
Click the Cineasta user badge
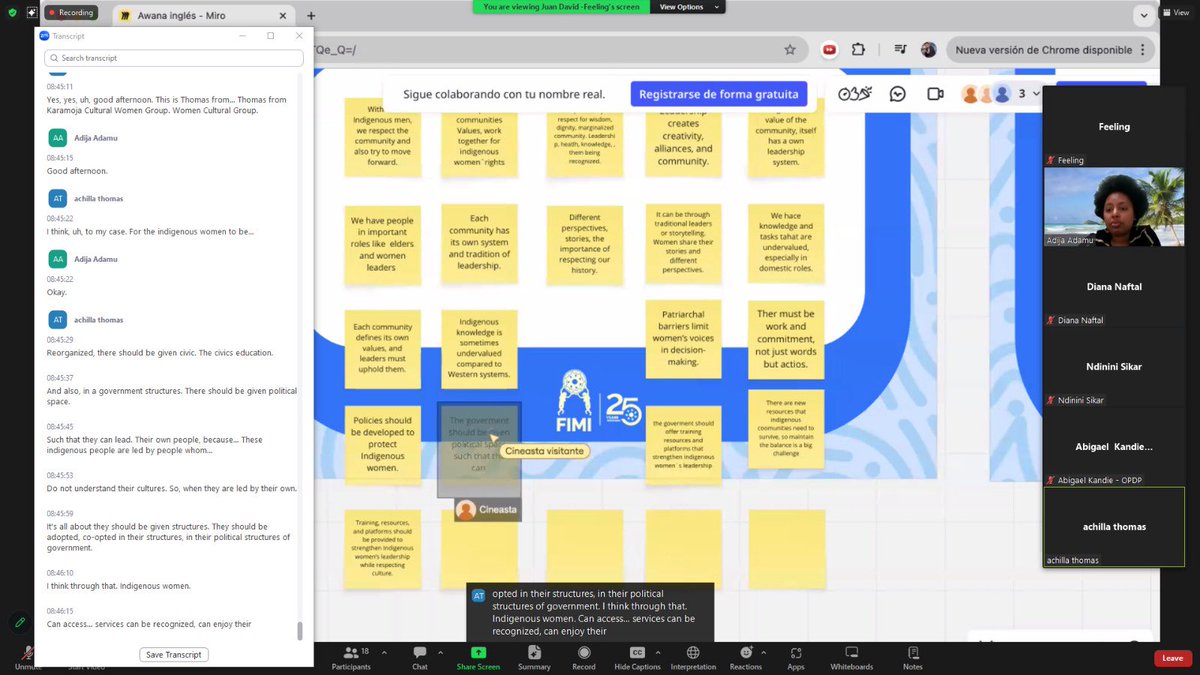point(488,510)
